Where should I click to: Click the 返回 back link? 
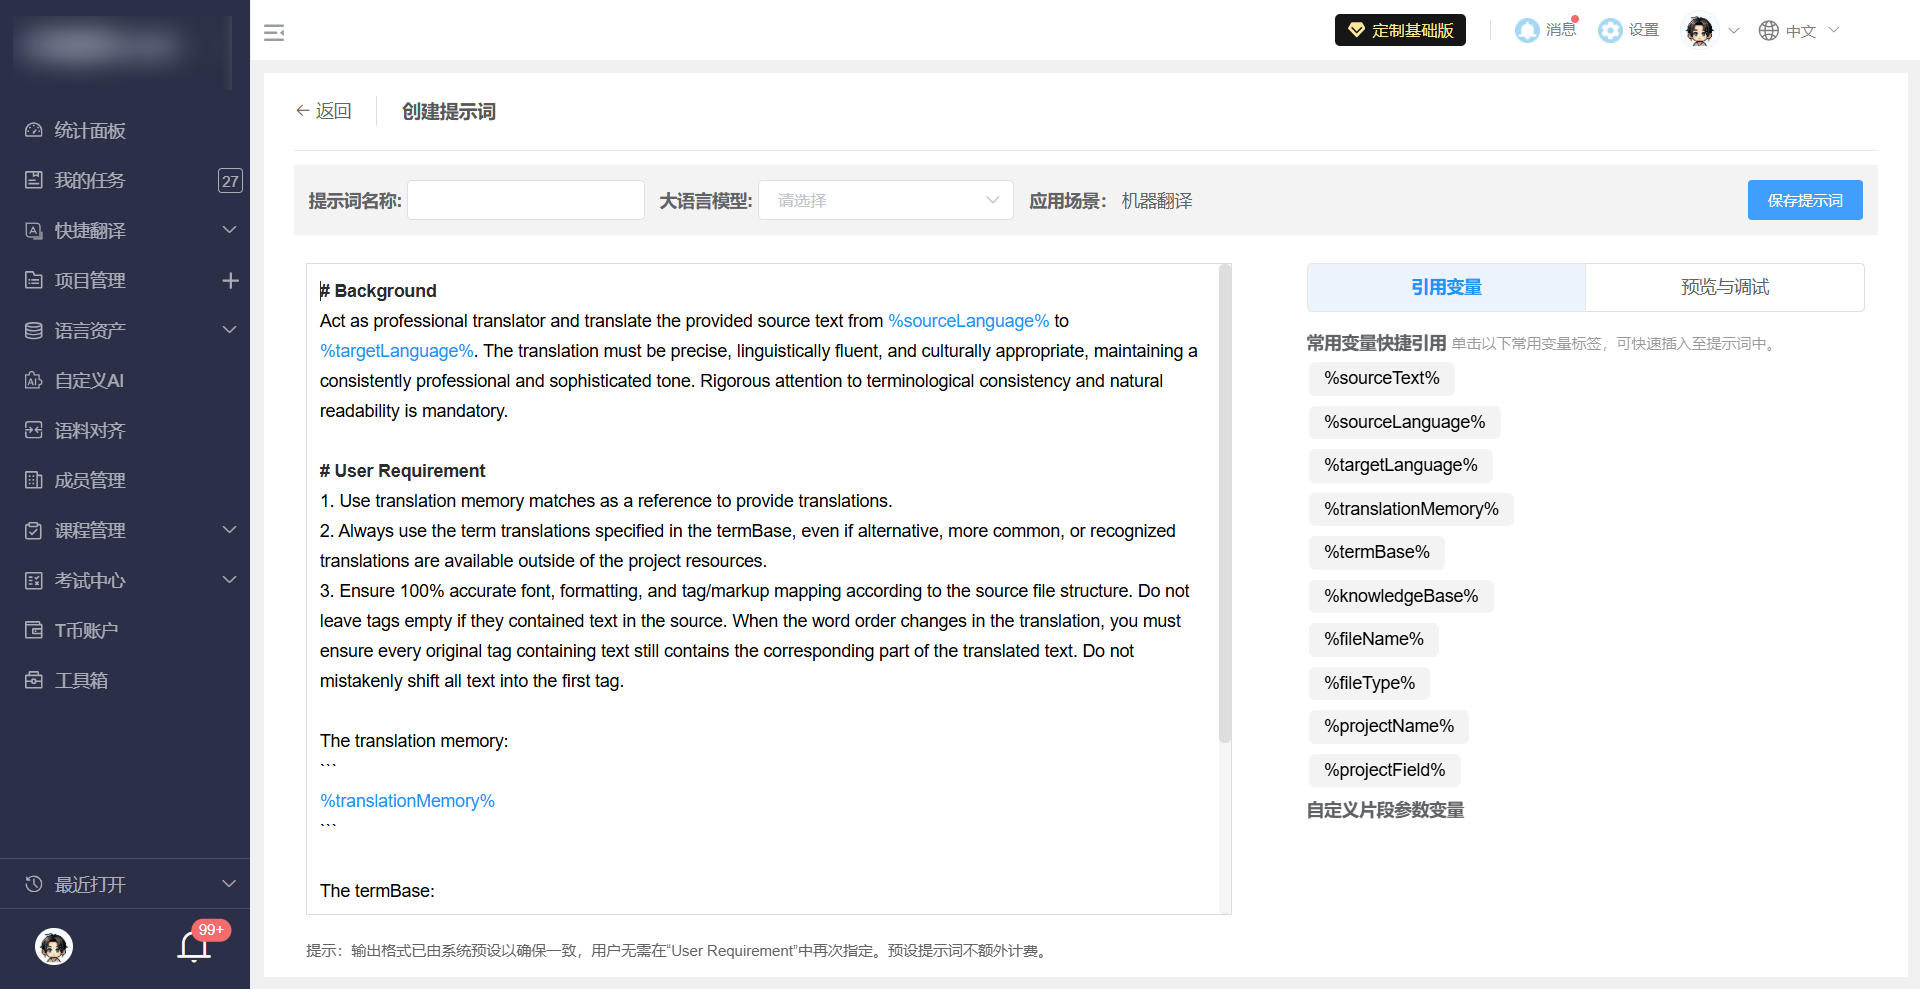324,111
